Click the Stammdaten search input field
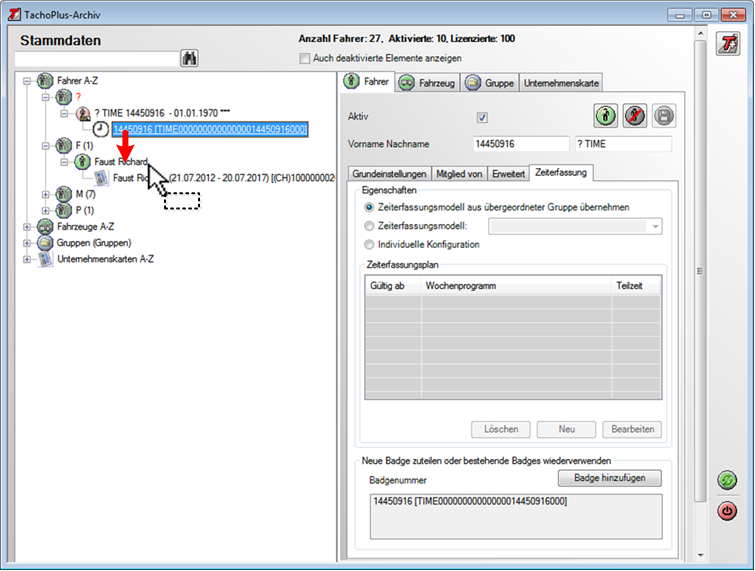The width and height of the screenshot is (755, 571). click(97, 58)
